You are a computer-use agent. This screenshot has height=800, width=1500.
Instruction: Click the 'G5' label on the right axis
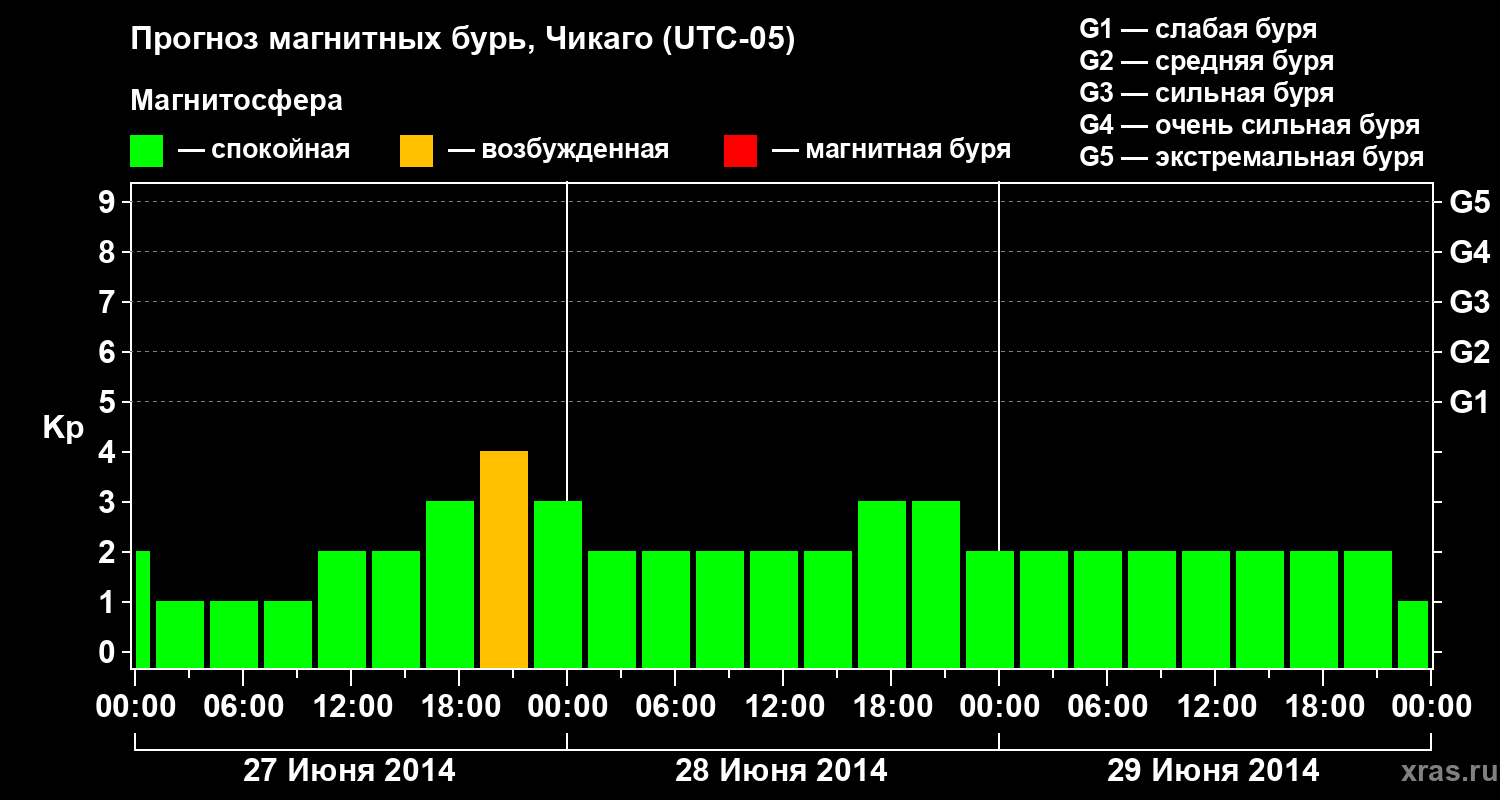pyautogui.click(x=1469, y=203)
